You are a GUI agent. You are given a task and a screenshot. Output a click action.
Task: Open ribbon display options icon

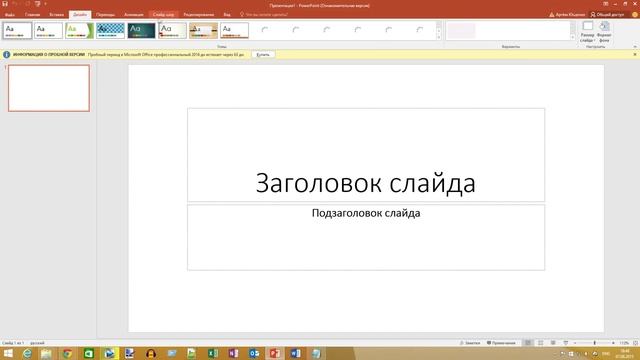coord(606,4)
